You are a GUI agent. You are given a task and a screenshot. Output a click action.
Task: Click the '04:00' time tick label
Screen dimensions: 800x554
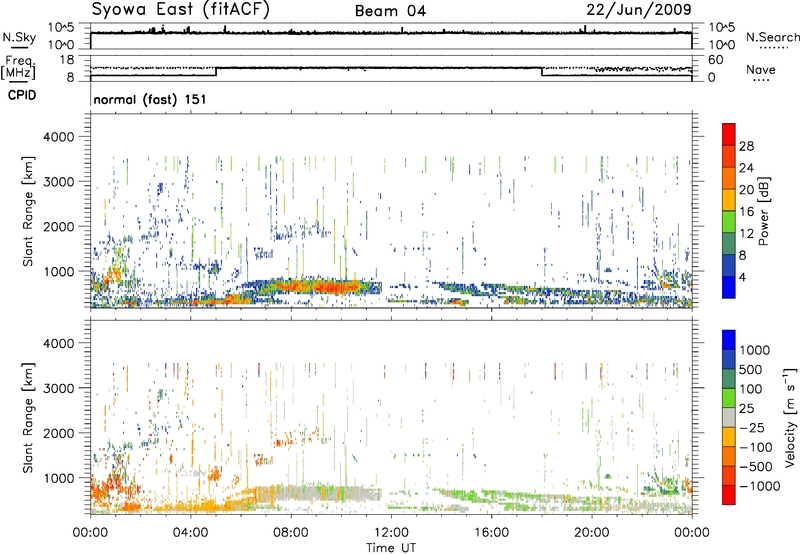pyautogui.click(x=191, y=532)
